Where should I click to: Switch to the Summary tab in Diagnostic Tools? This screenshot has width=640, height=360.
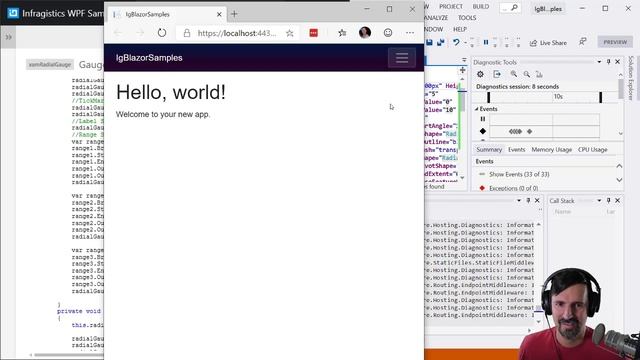pyautogui.click(x=489, y=150)
